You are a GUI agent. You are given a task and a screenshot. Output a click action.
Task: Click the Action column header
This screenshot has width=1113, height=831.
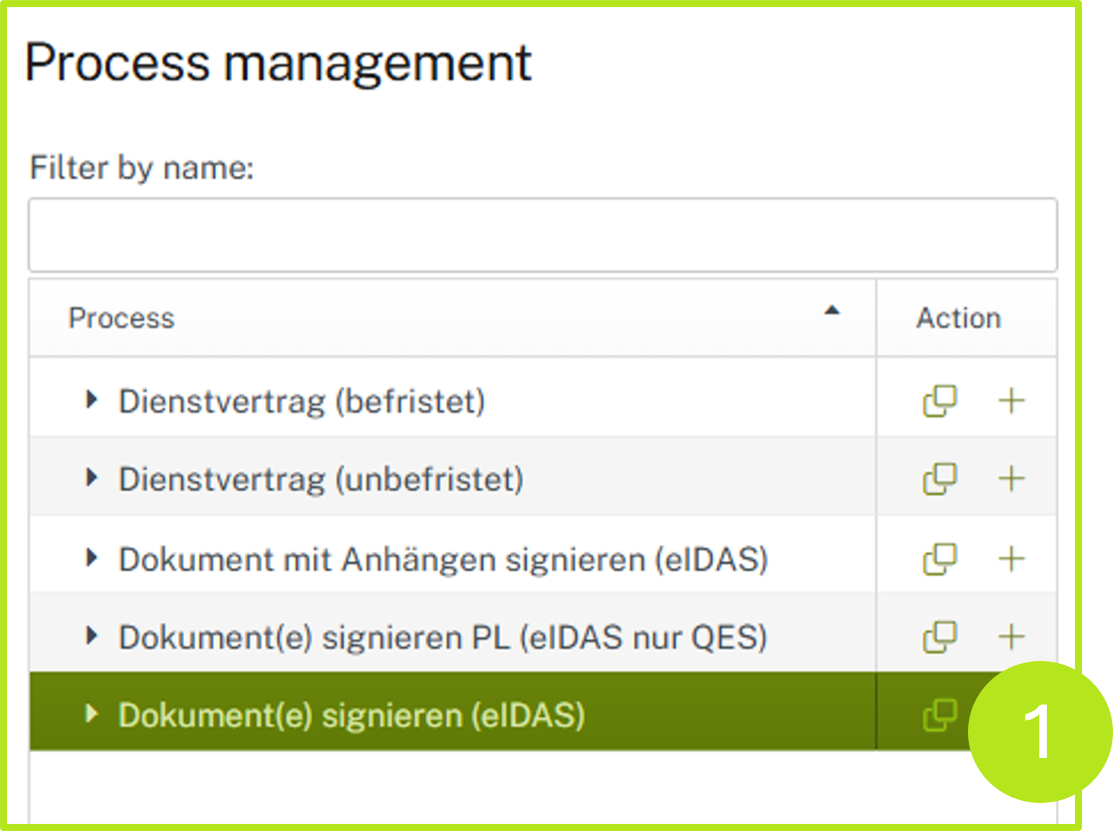(x=958, y=318)
